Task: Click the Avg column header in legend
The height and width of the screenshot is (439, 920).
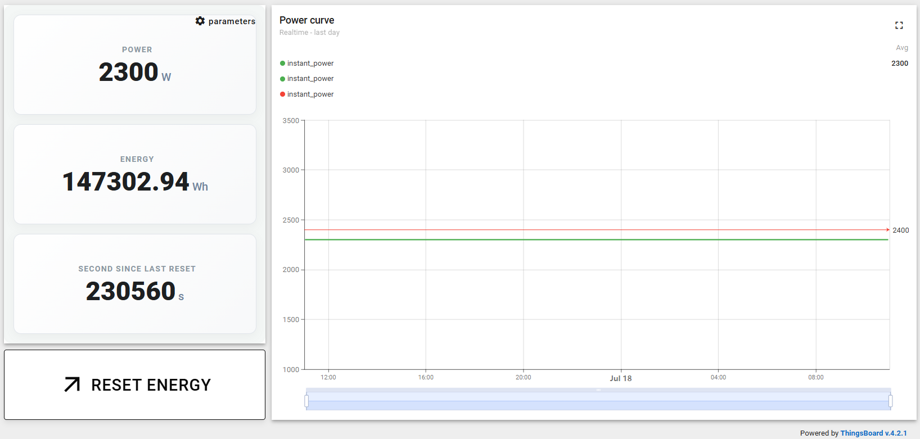Action: point(902,48)
